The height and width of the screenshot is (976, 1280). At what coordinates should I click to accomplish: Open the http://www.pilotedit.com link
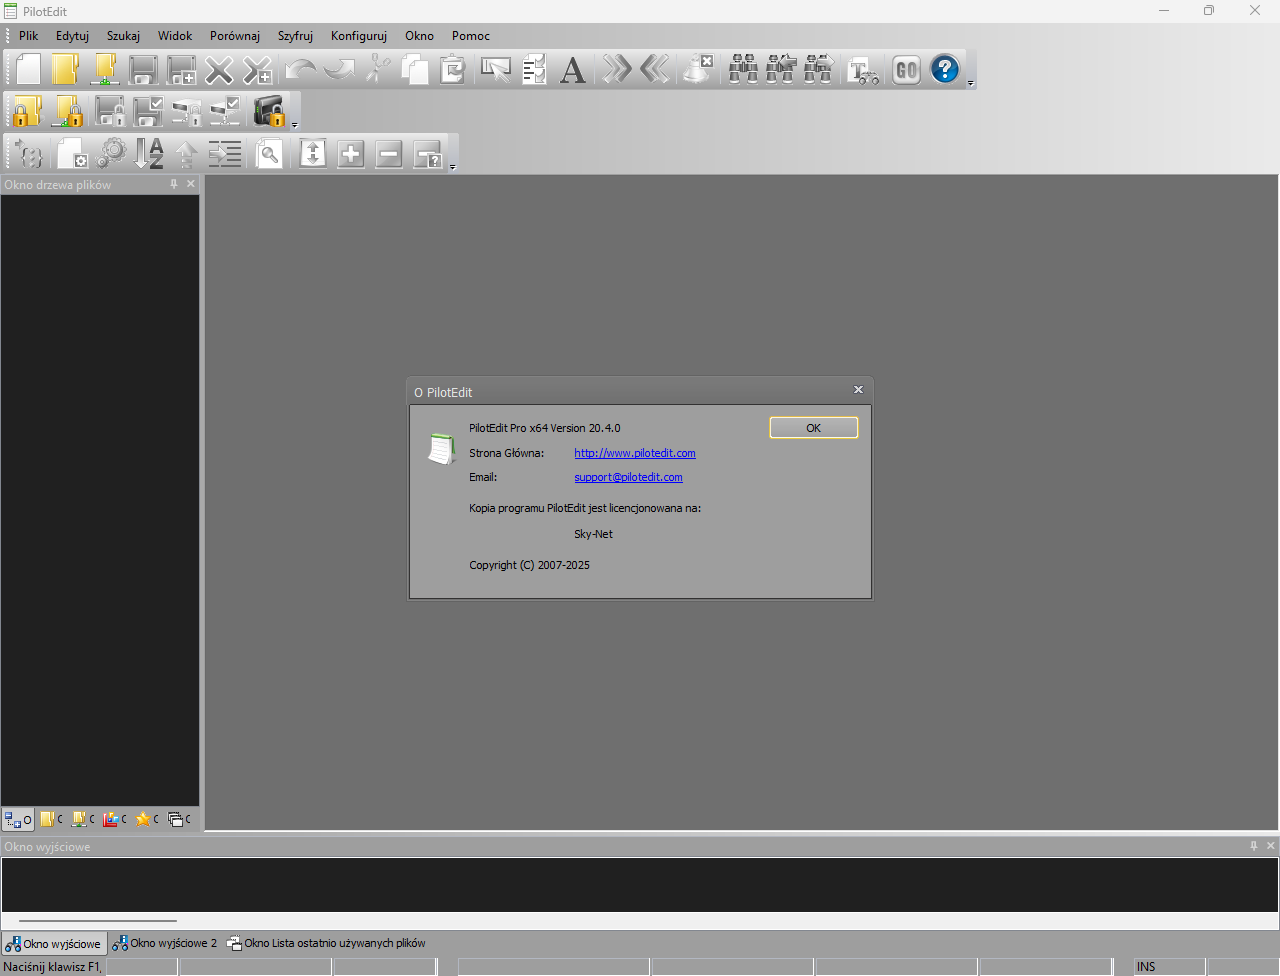point(635,453)
